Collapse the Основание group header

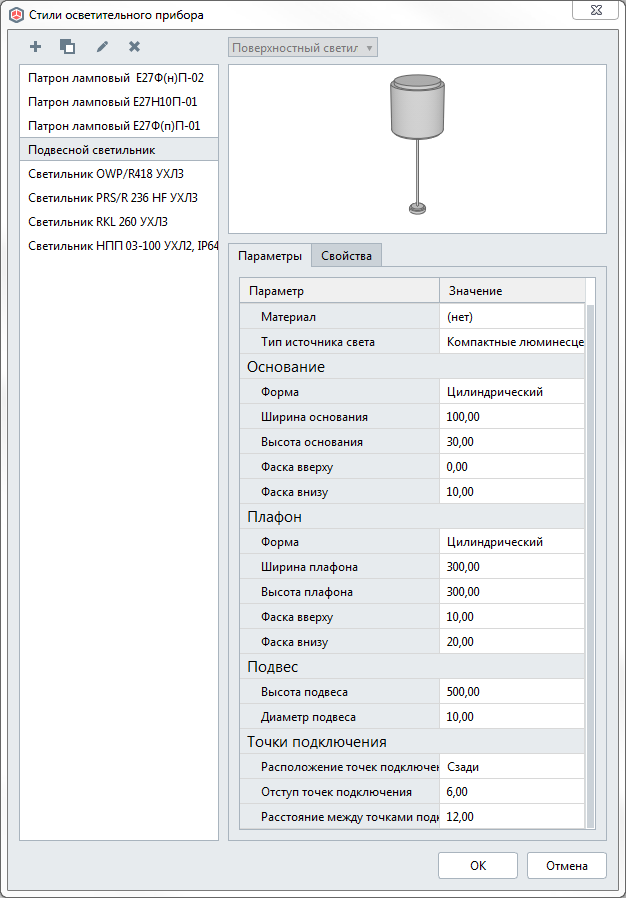tap(412, 367)
